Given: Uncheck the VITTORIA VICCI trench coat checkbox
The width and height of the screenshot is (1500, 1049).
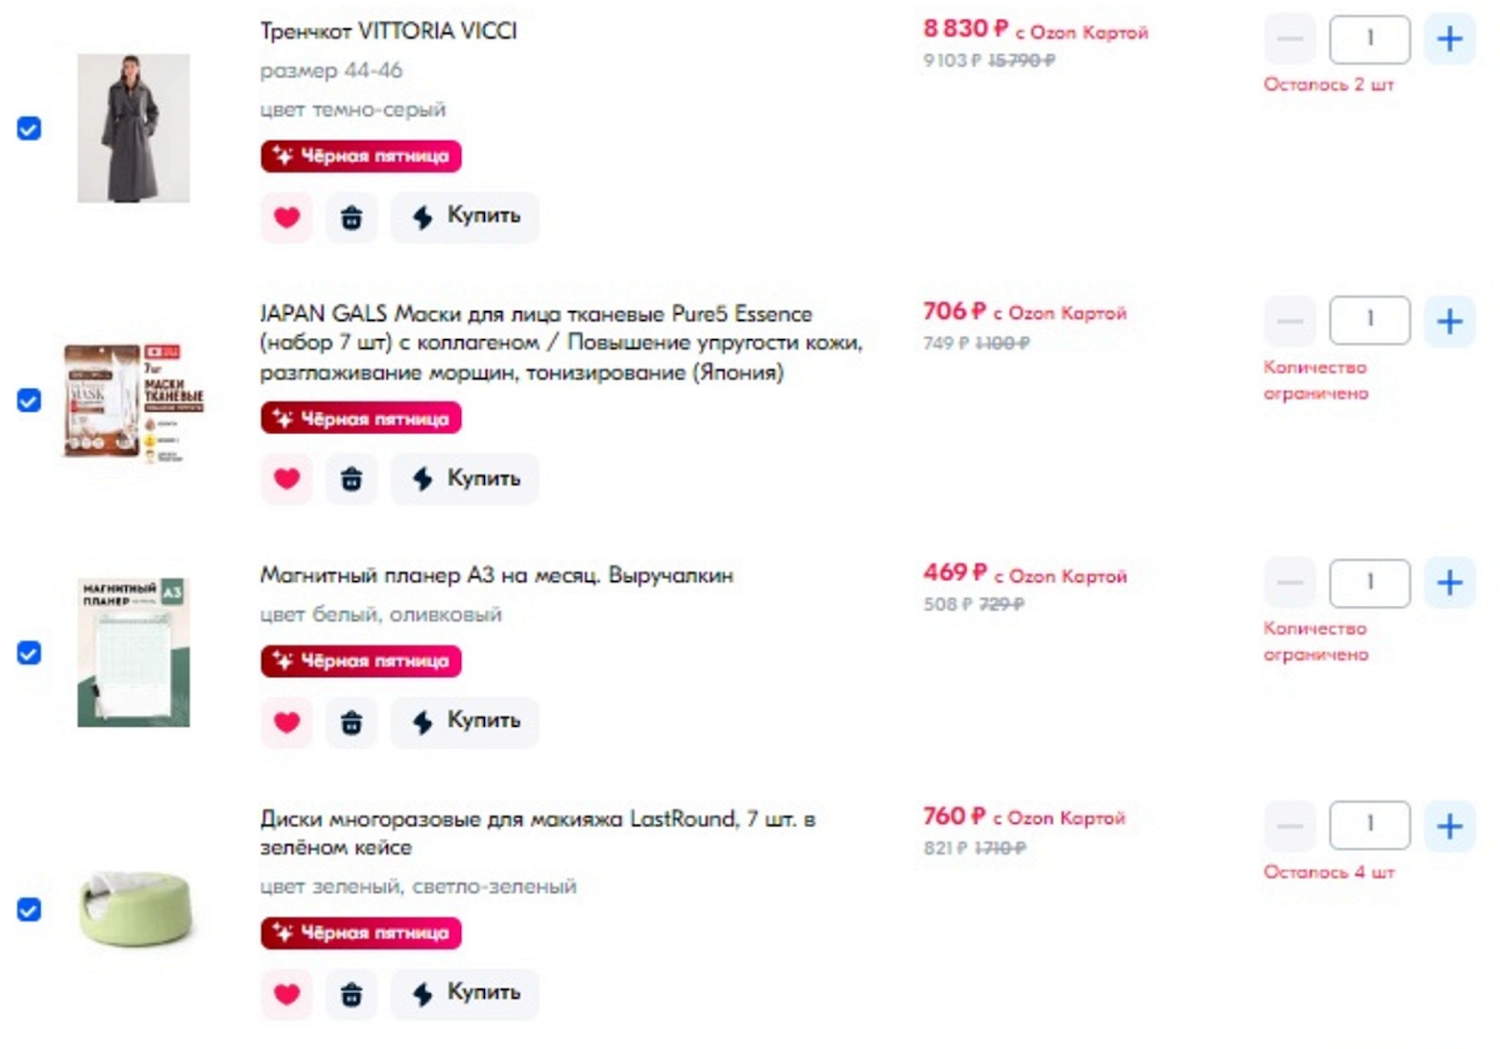Looking at the screenshot, I should point(29,128).
